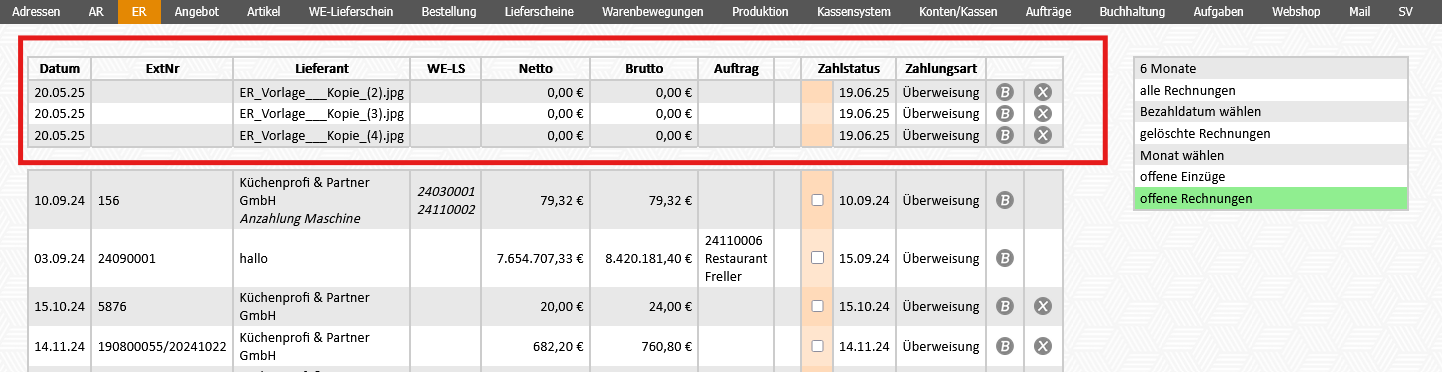Check the Zahlstatus box for invoice 24090001
The height and width of the screenshot is (372, 1442).
817,257
